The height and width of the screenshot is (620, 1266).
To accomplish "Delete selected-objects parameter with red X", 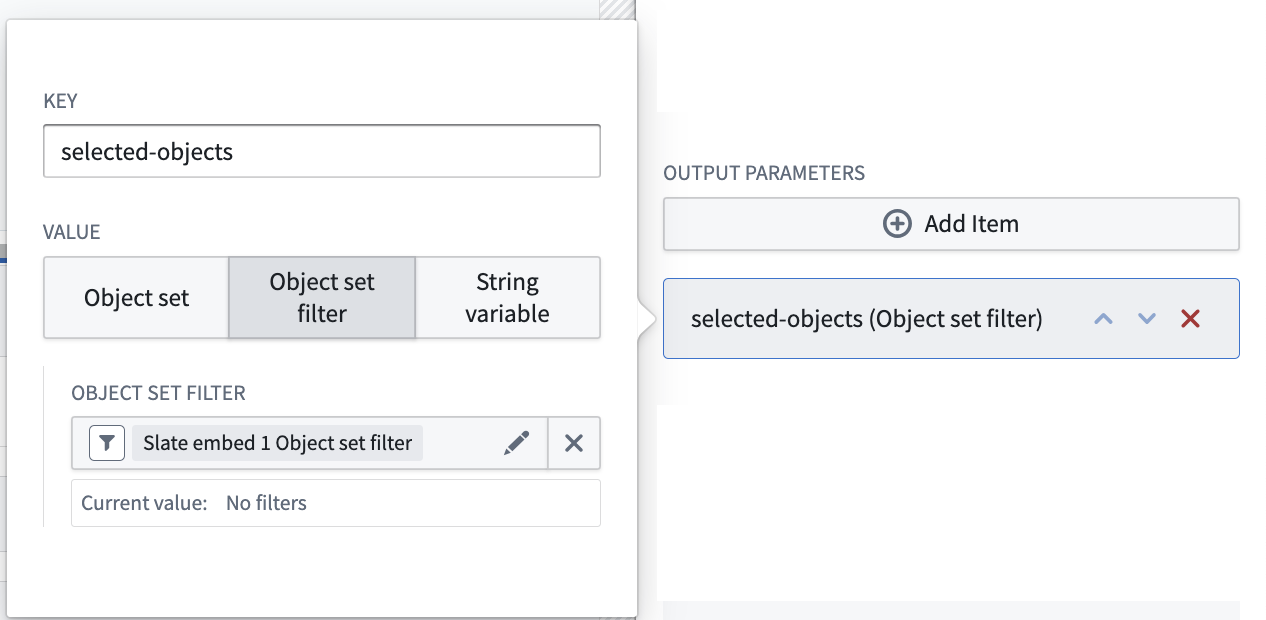I will coord(1190,319).
